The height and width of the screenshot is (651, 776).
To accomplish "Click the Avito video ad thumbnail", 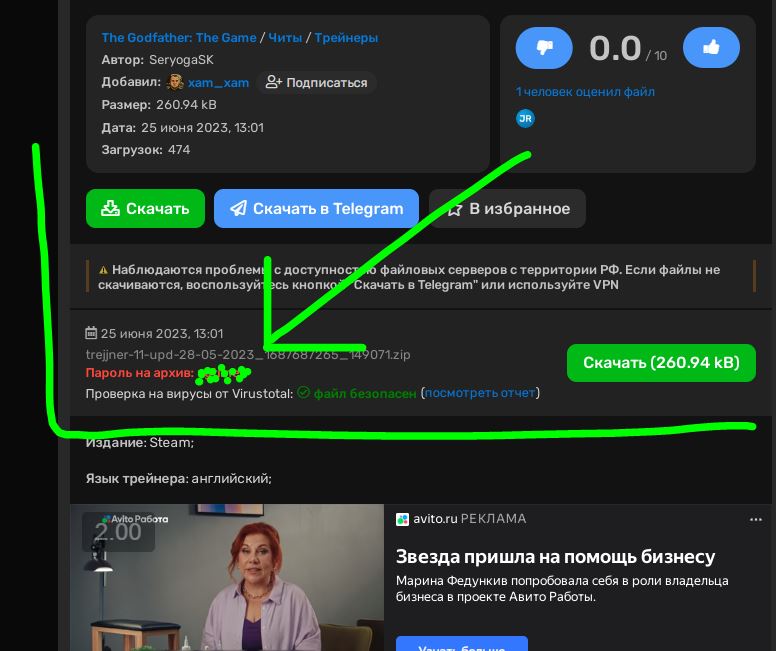I will (x=227, y=577).
